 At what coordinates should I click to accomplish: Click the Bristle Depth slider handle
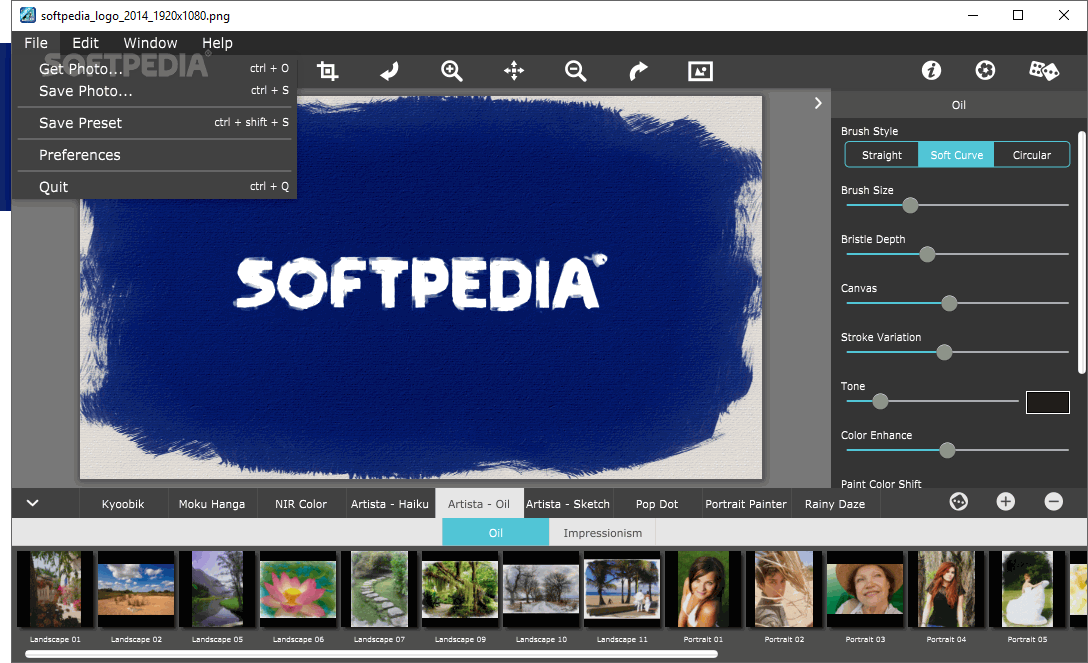pyautogui.click(x=927, y=255)
